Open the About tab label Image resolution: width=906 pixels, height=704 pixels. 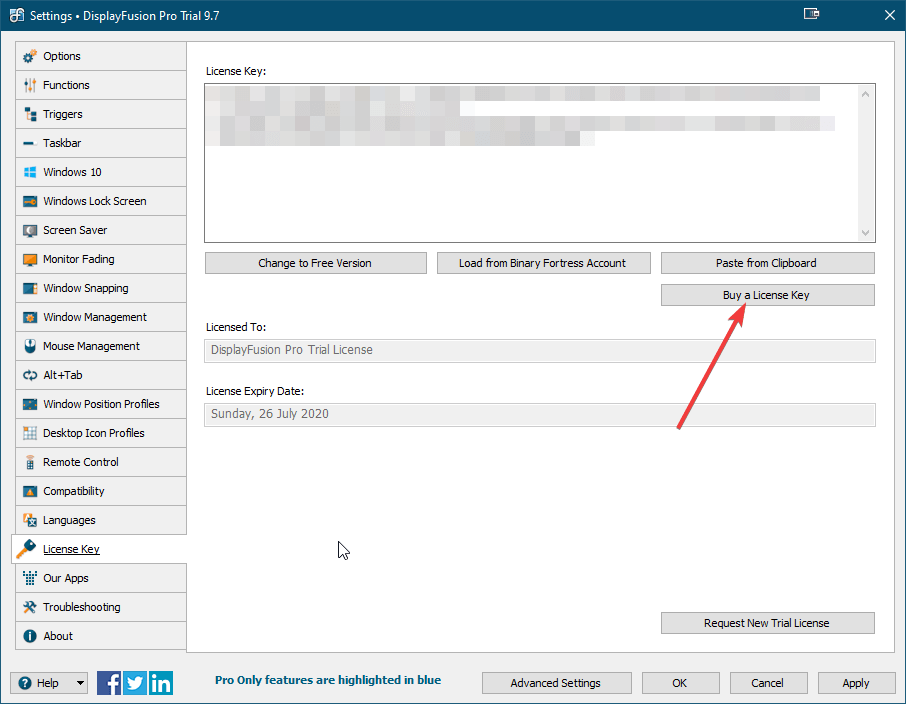coord(58,636)
